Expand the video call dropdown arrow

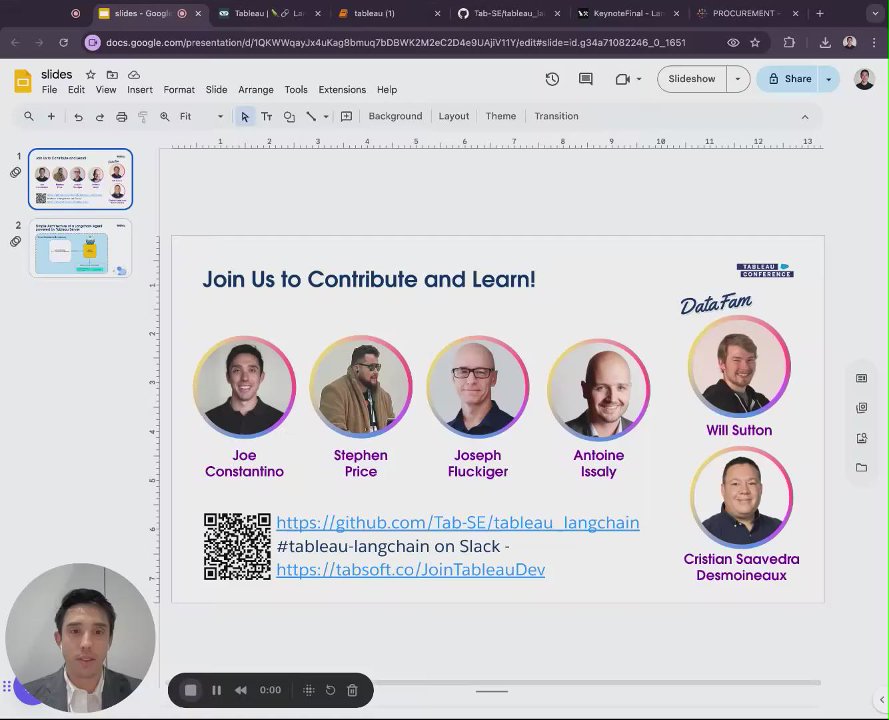[639, 79]
